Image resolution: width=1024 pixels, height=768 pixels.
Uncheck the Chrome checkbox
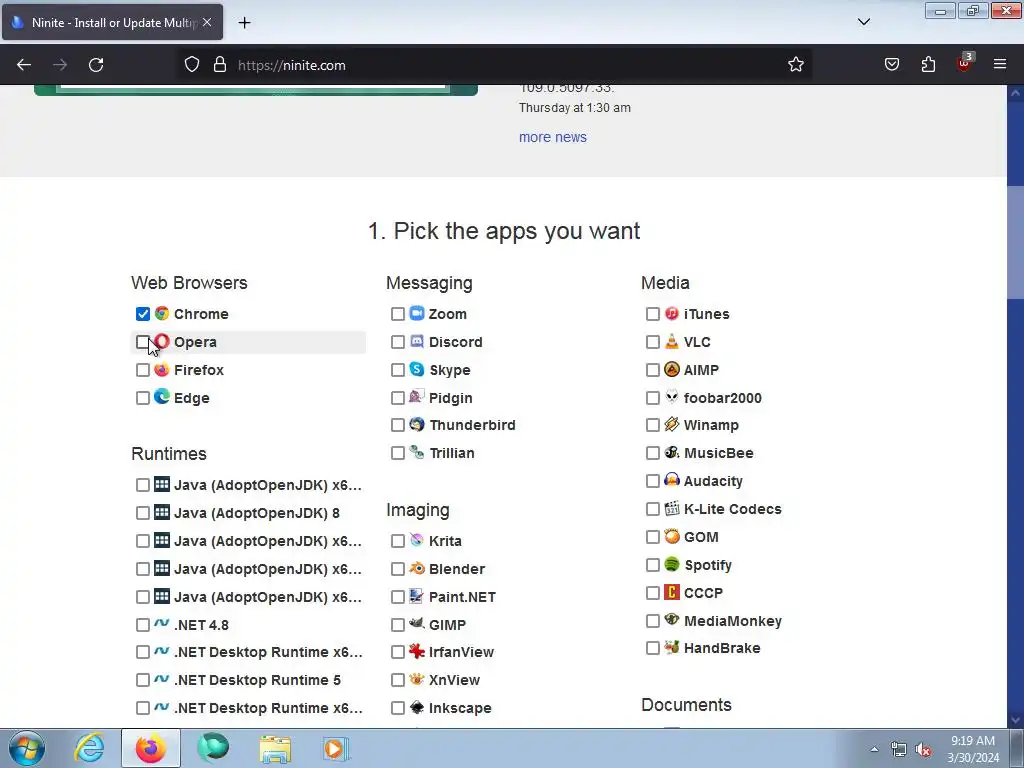tap(142, 314)
